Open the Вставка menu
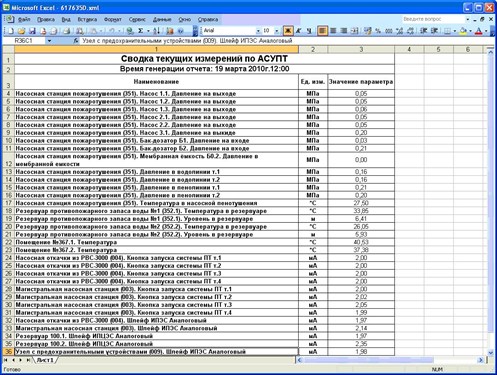Viewport: 497px width, 375px height. click(x=87, y=19)
